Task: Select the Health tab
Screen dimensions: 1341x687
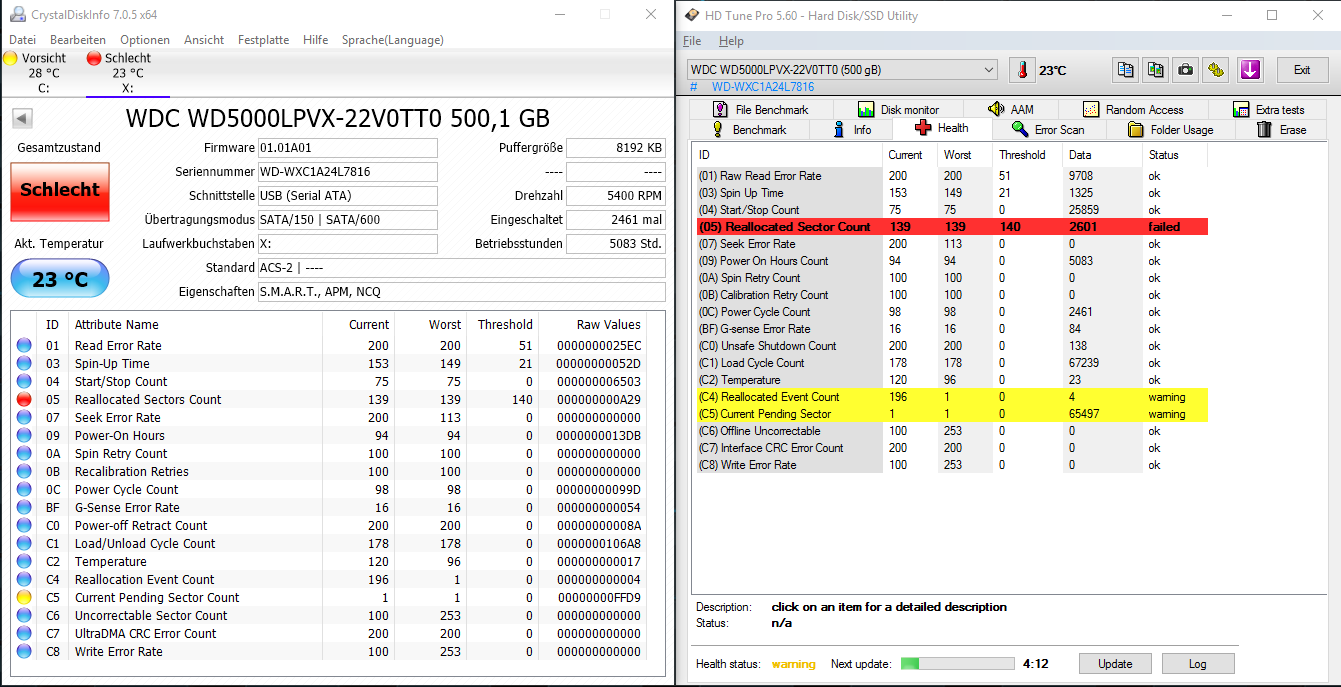Action: click(x=942, y=128)
